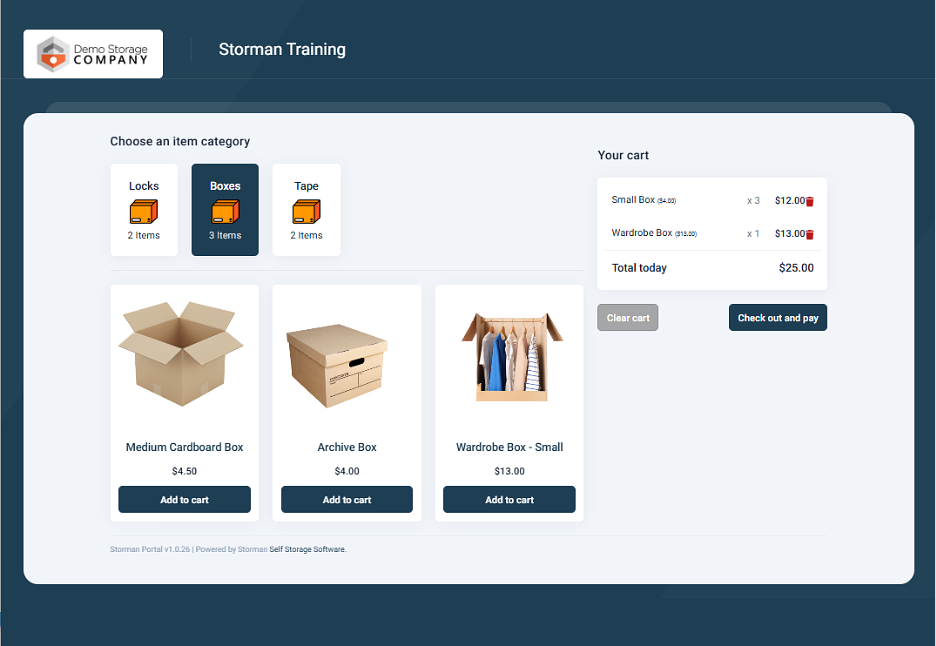
Task: Click the Wardrobe Box product image
Action: click(x=512, y=356)
